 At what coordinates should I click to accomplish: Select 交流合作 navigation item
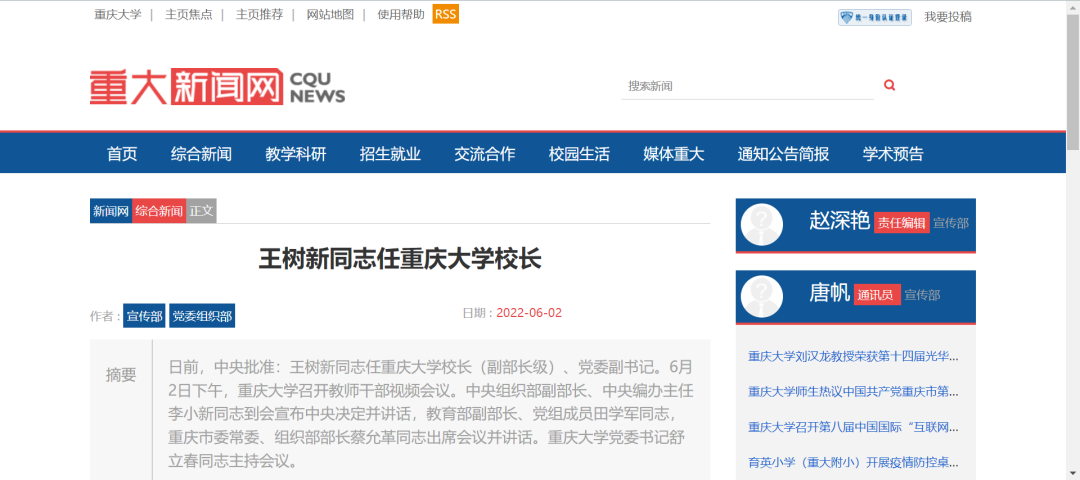tap(484, 154)
